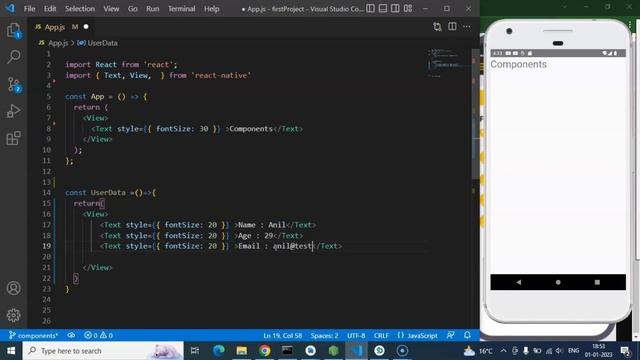Open editor More Actions ellipsis

tap(467, 27)
